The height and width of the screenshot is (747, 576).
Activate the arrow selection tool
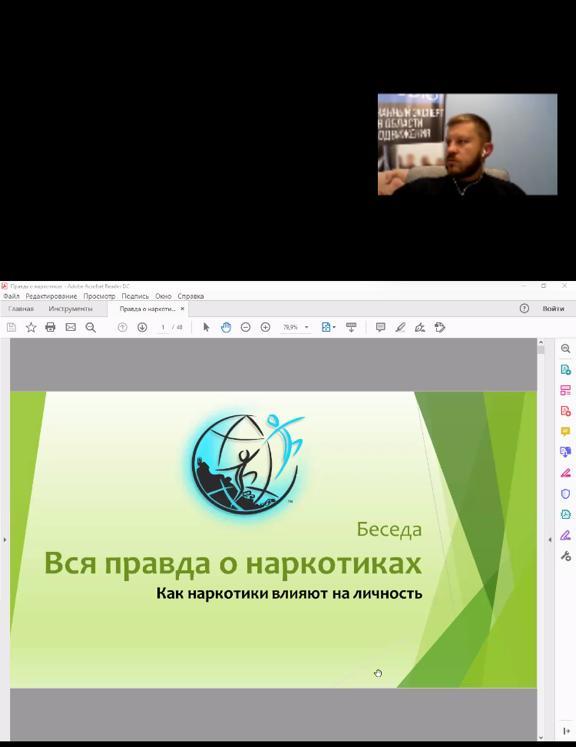(x=206, y=327)
